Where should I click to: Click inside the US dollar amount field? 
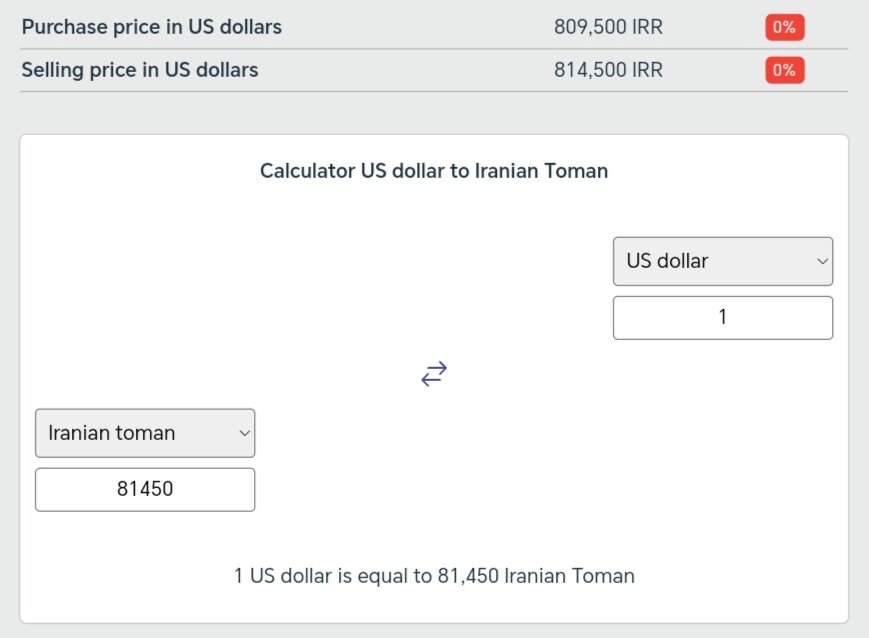tap(722, 317)
